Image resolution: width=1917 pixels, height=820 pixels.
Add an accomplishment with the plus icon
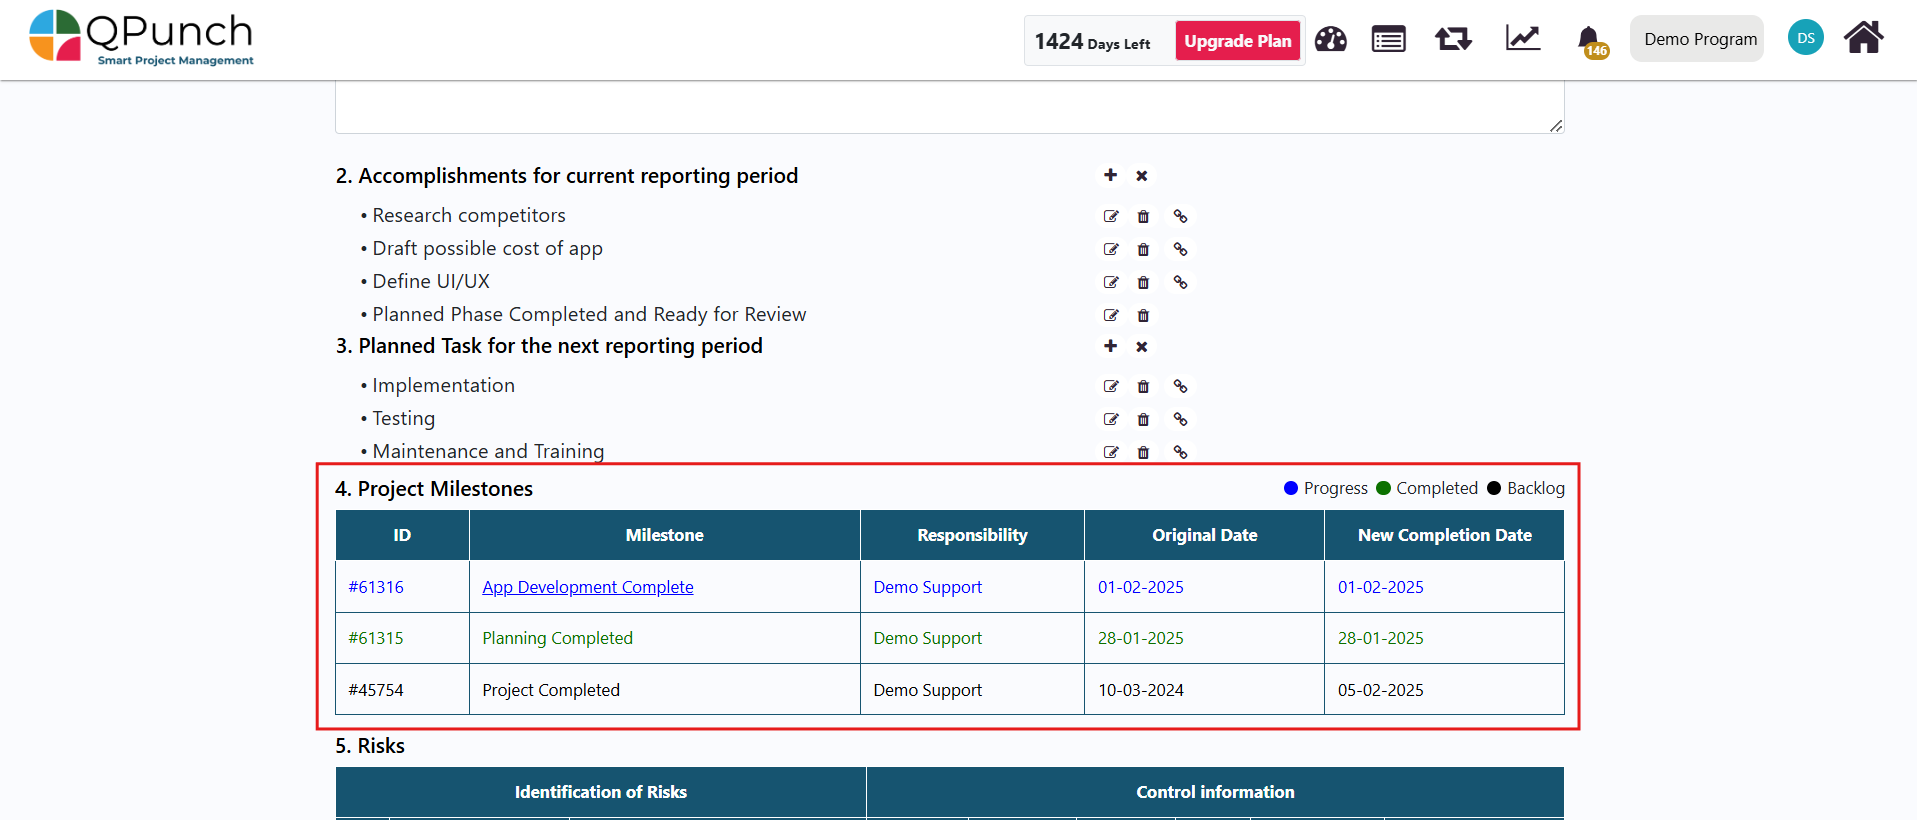pos(1110,175)
